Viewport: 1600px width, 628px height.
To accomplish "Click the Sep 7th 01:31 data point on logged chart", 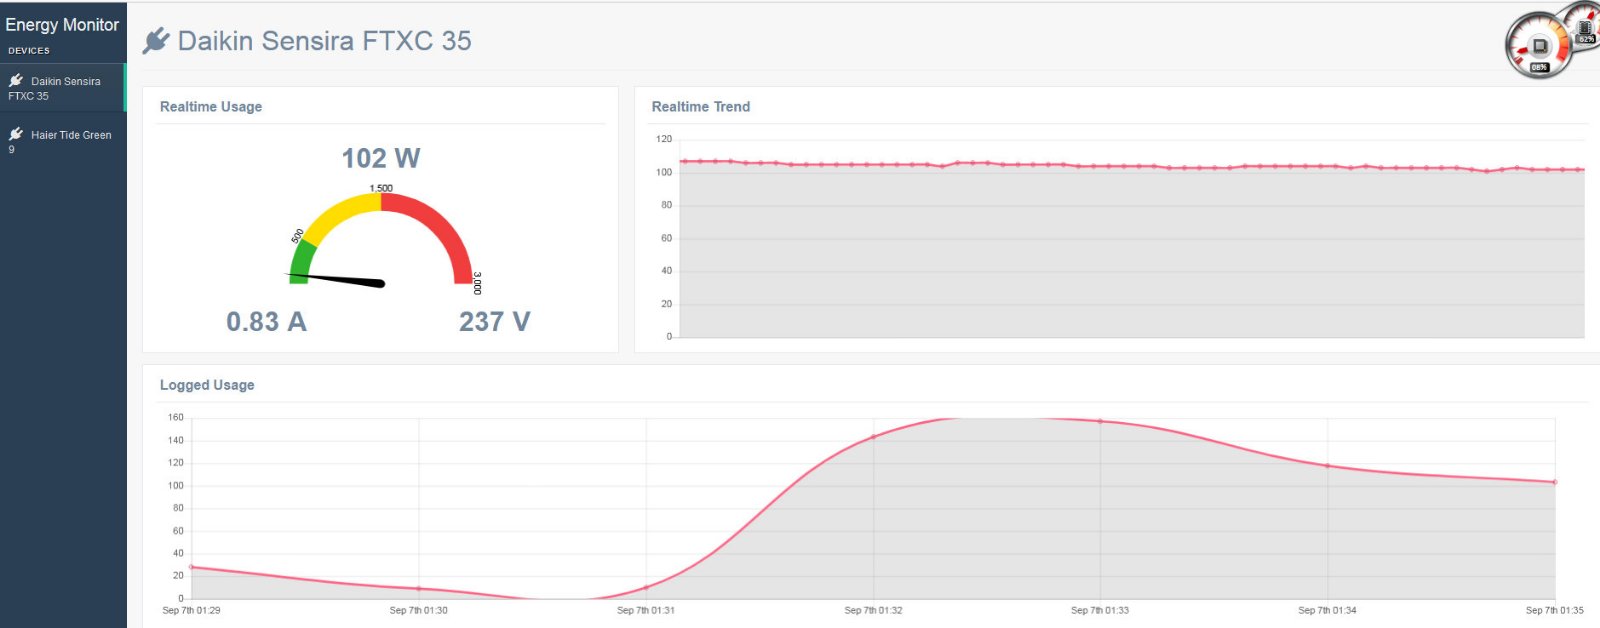I will click(646, 587).
